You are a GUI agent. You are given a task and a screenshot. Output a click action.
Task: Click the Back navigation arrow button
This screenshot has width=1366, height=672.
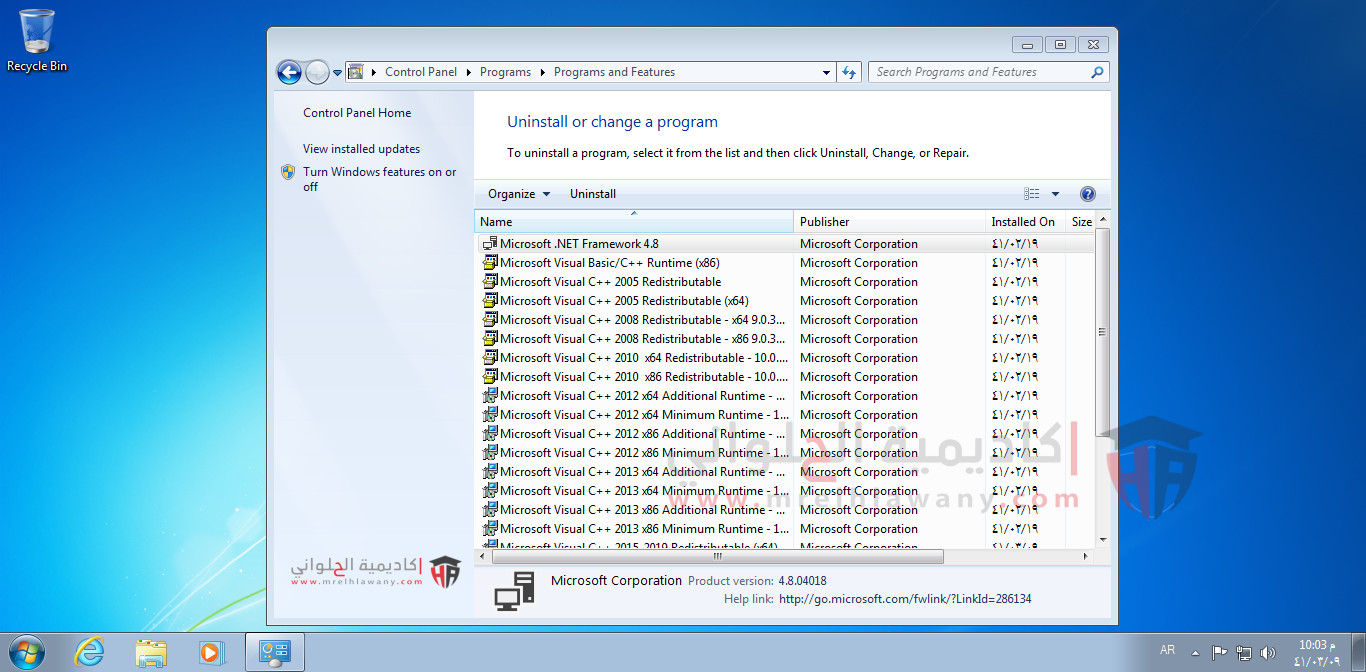[289, 72]
